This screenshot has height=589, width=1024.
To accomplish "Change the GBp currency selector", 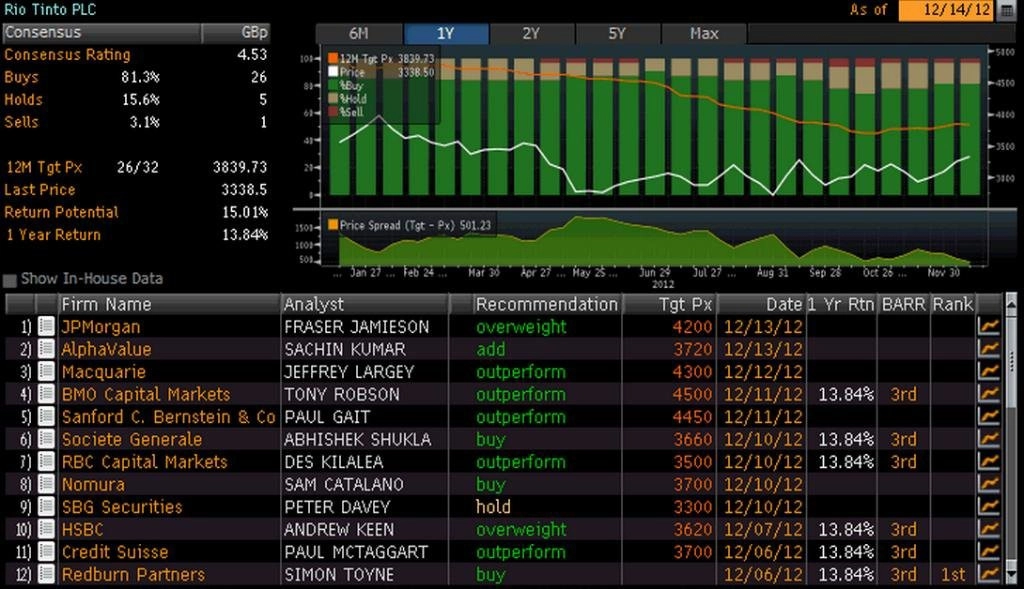I will pyautogui.click(x=236, y=33).
